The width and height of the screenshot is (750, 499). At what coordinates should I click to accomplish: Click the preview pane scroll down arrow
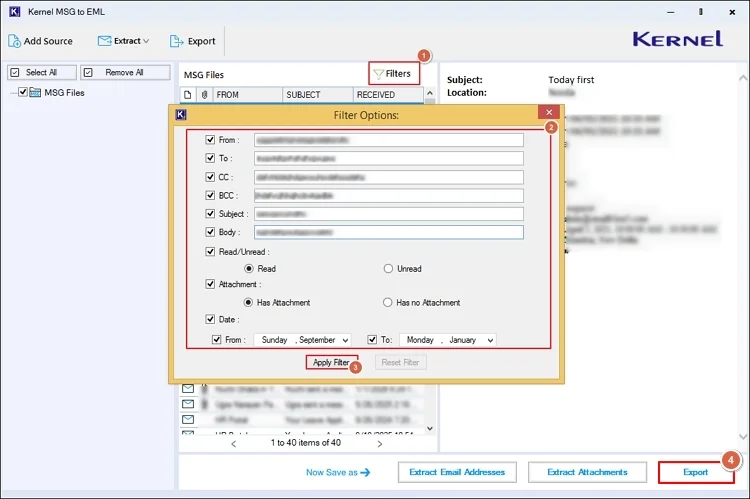click(x=742, y=436)
